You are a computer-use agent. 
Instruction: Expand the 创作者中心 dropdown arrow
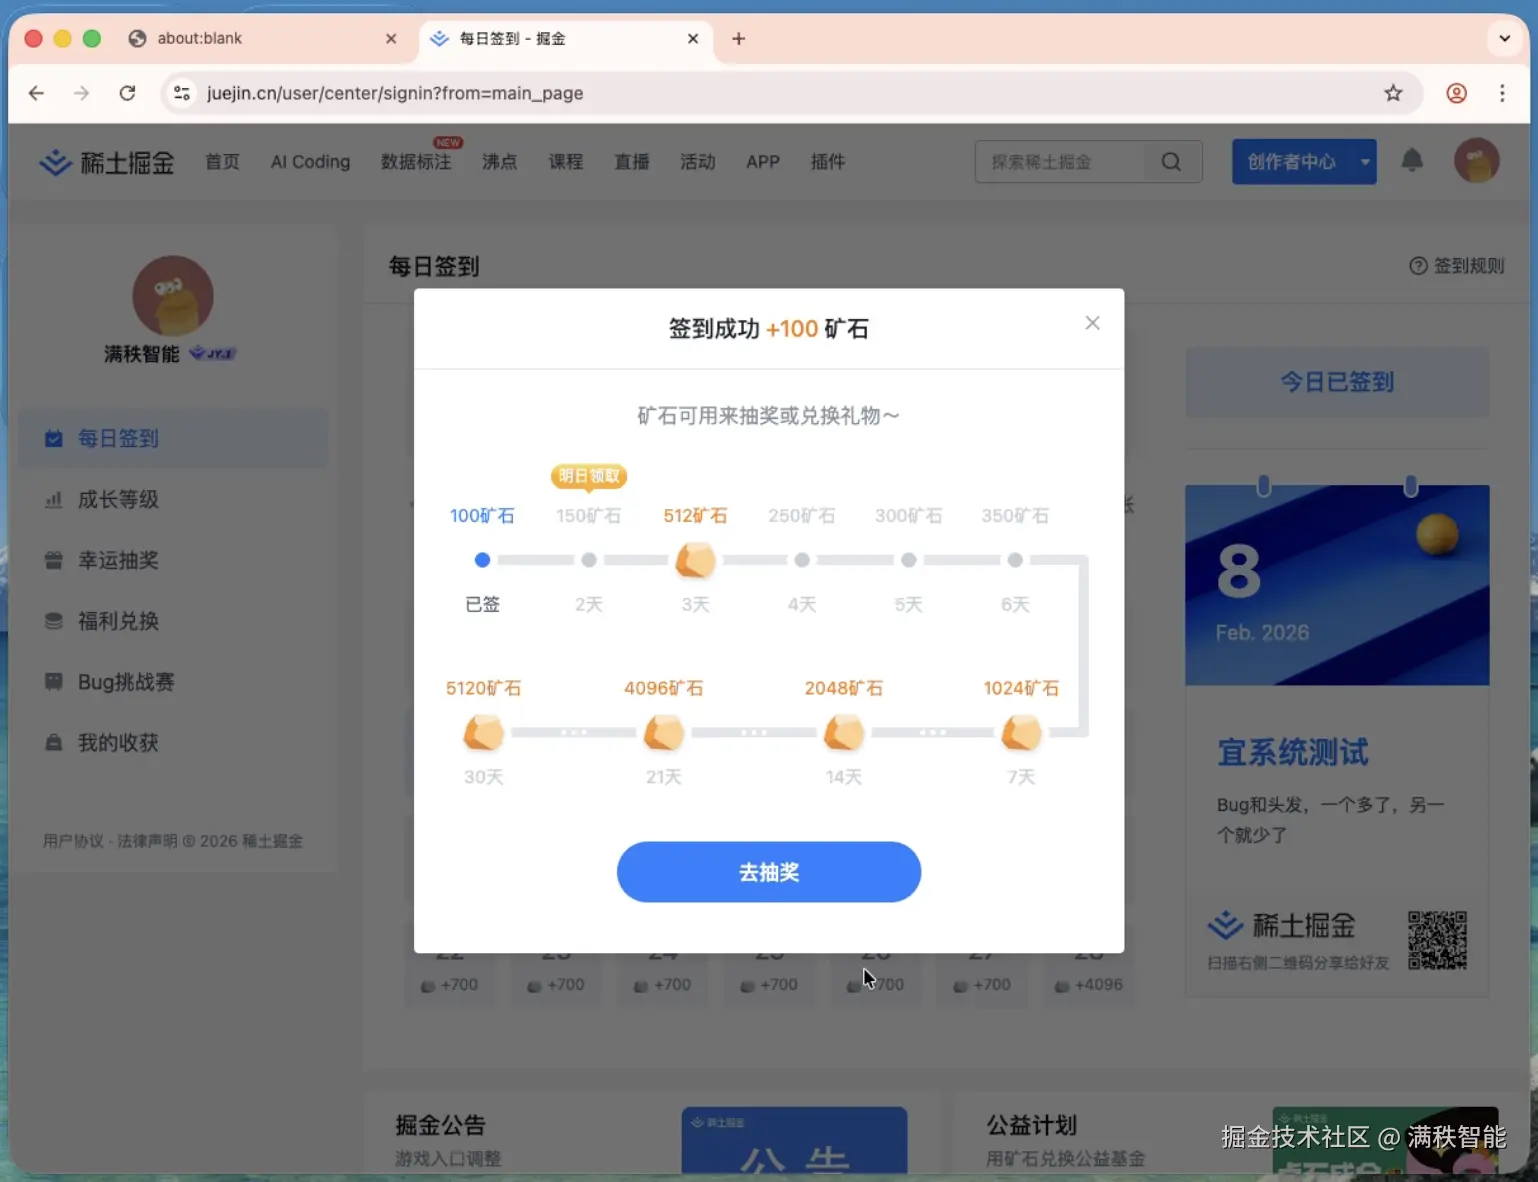[x=1362, y=161]
